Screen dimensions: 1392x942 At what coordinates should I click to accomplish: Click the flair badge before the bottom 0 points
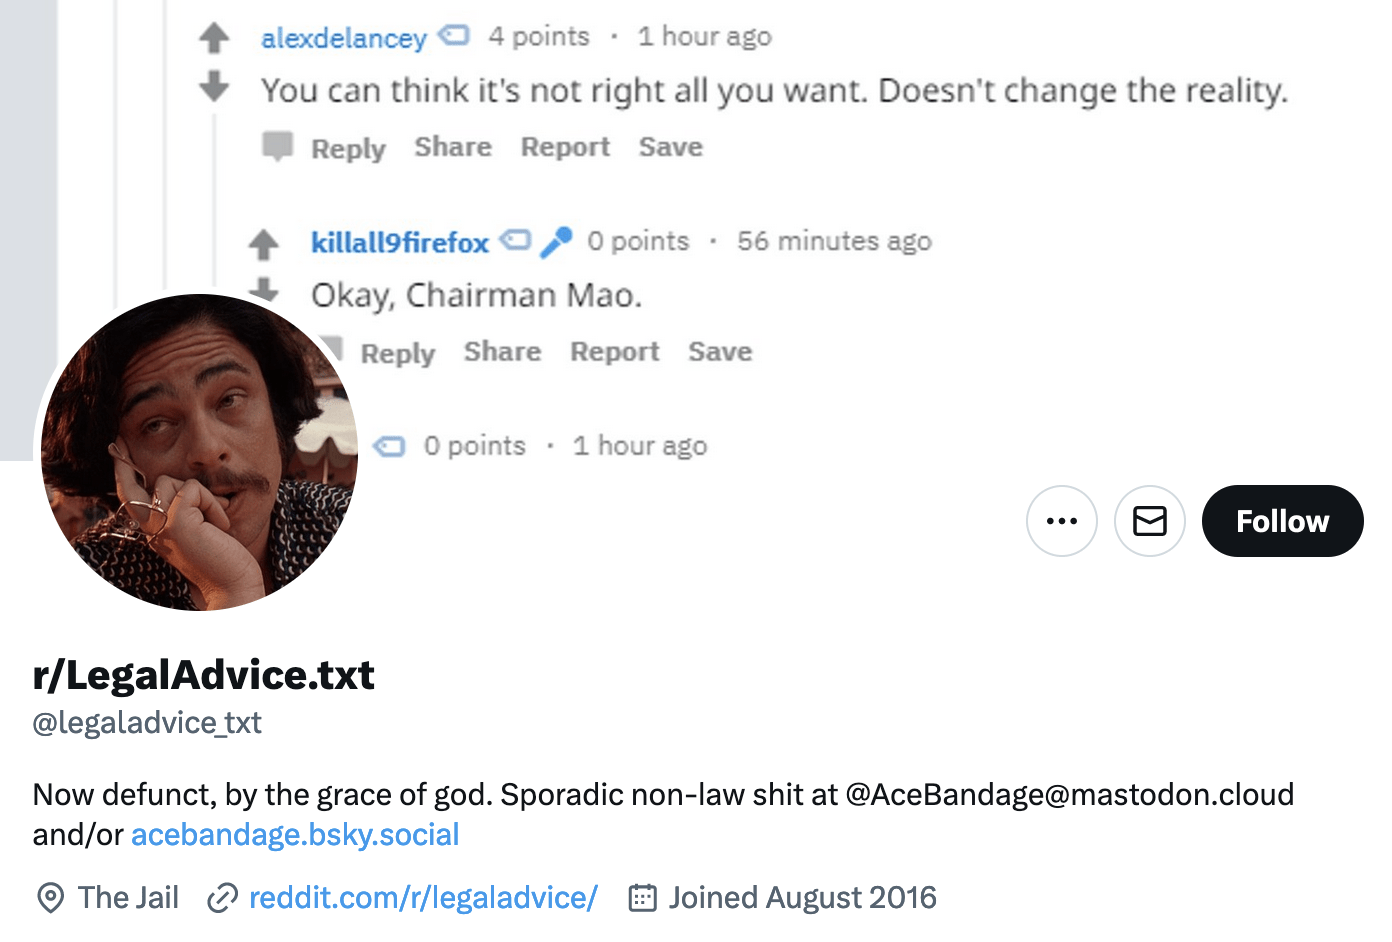tap(390, 446)
